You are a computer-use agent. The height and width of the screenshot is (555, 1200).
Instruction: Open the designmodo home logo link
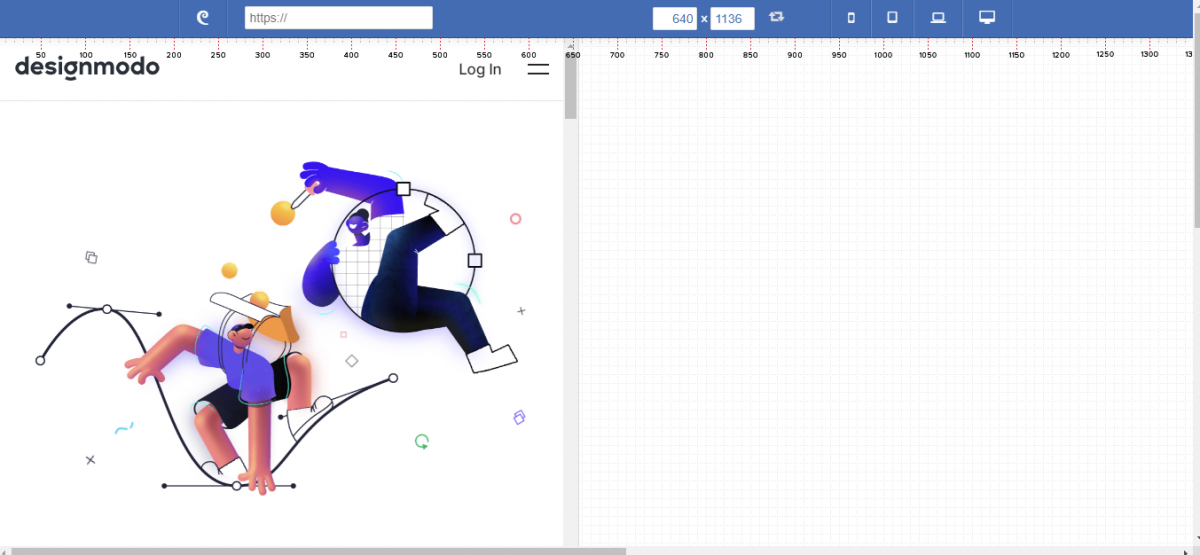pos(87,68)
